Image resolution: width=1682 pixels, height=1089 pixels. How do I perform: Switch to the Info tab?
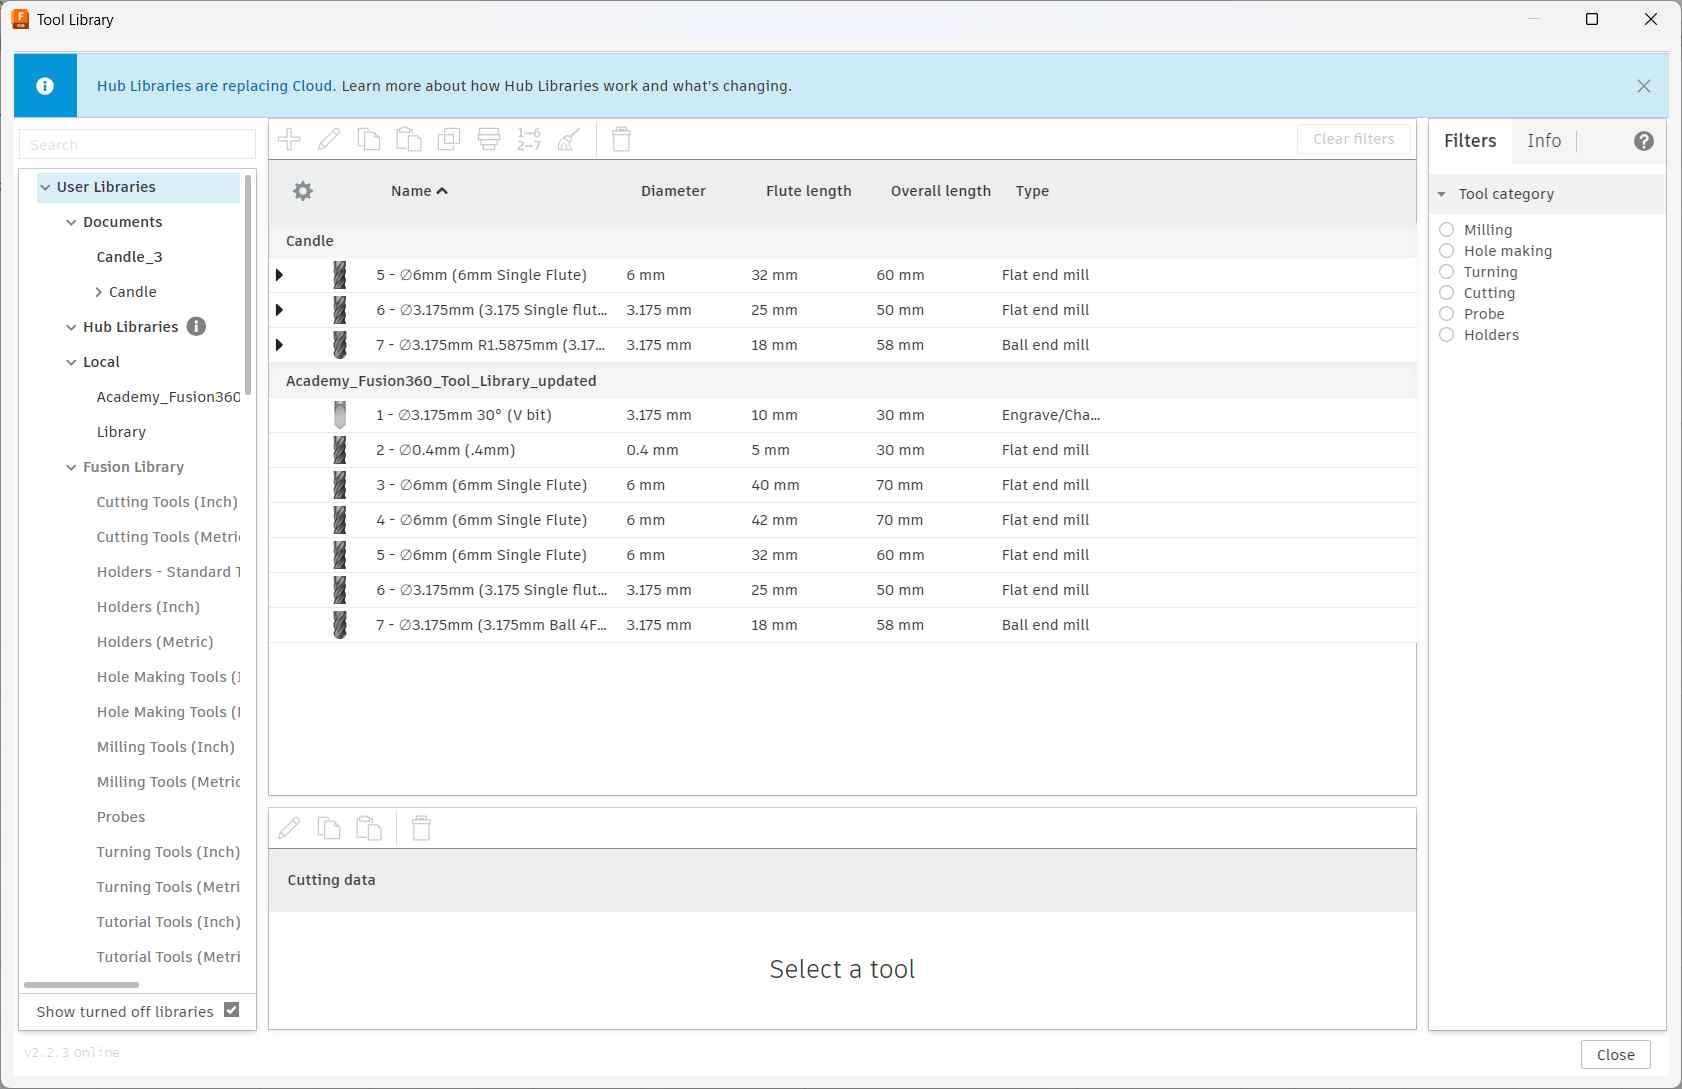1544,141
